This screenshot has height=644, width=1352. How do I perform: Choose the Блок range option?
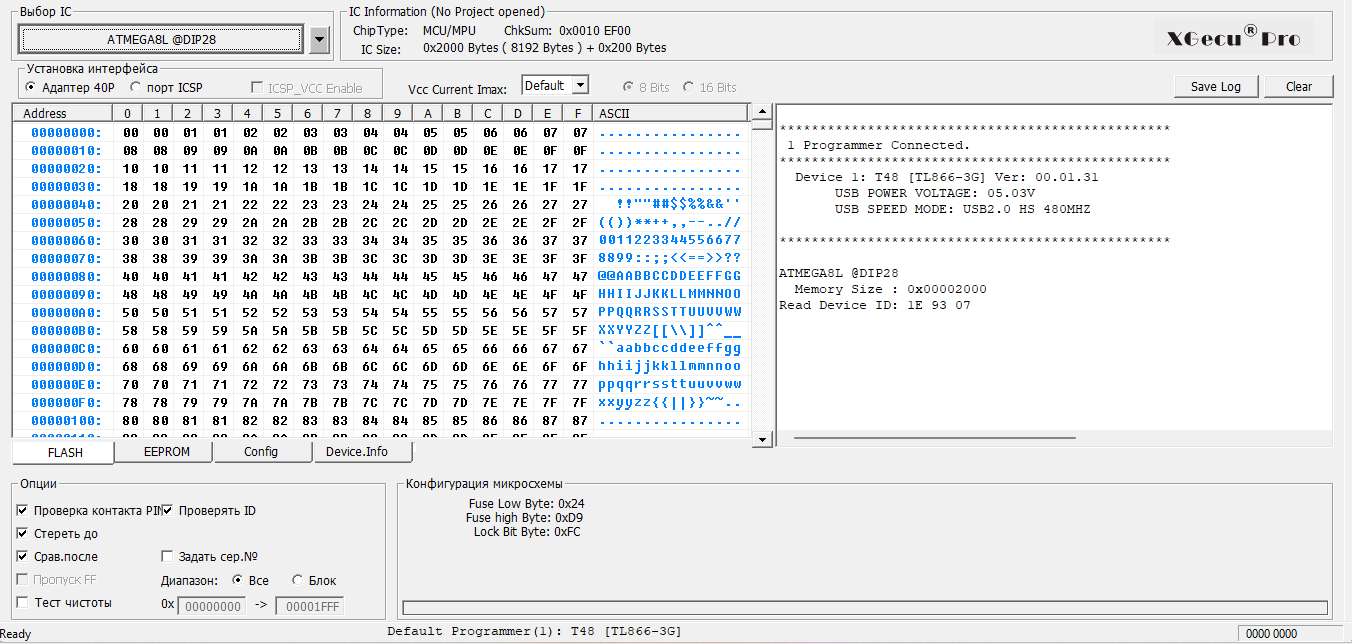click(314, 580)
